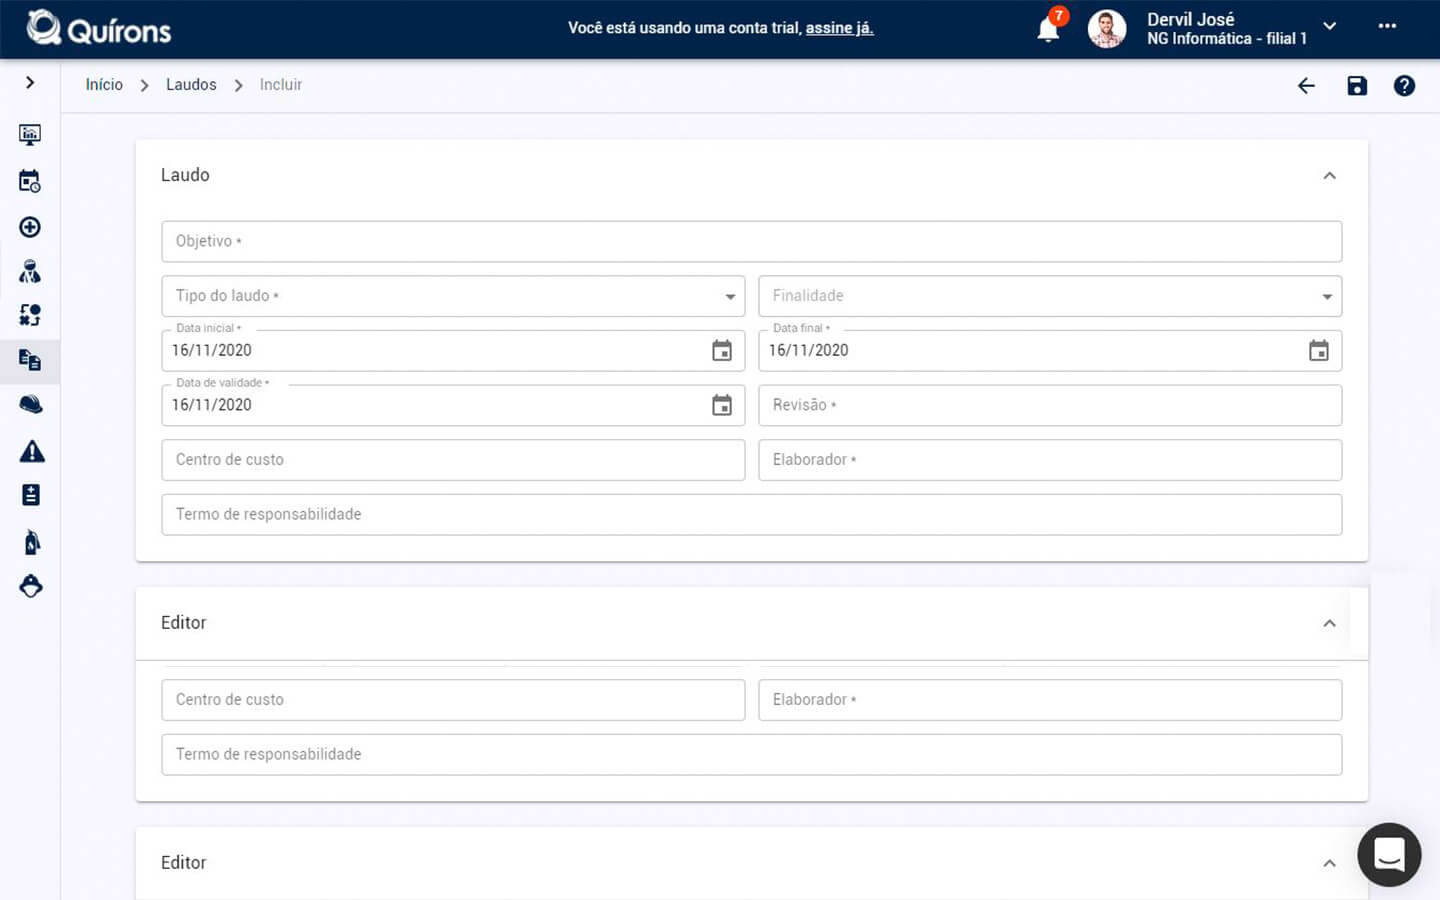The width and height of the screenshot is (1440, 900).
Task: Open the Finalidade dropdown
Action: (x=1049, y=296)
